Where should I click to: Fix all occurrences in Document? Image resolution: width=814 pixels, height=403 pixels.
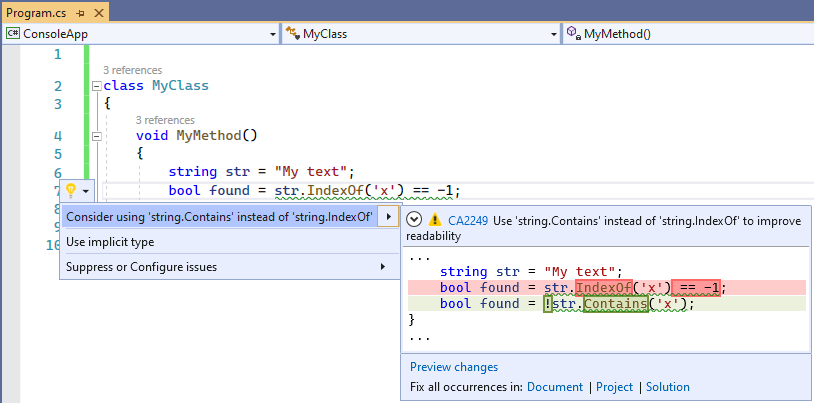point(555,387)
